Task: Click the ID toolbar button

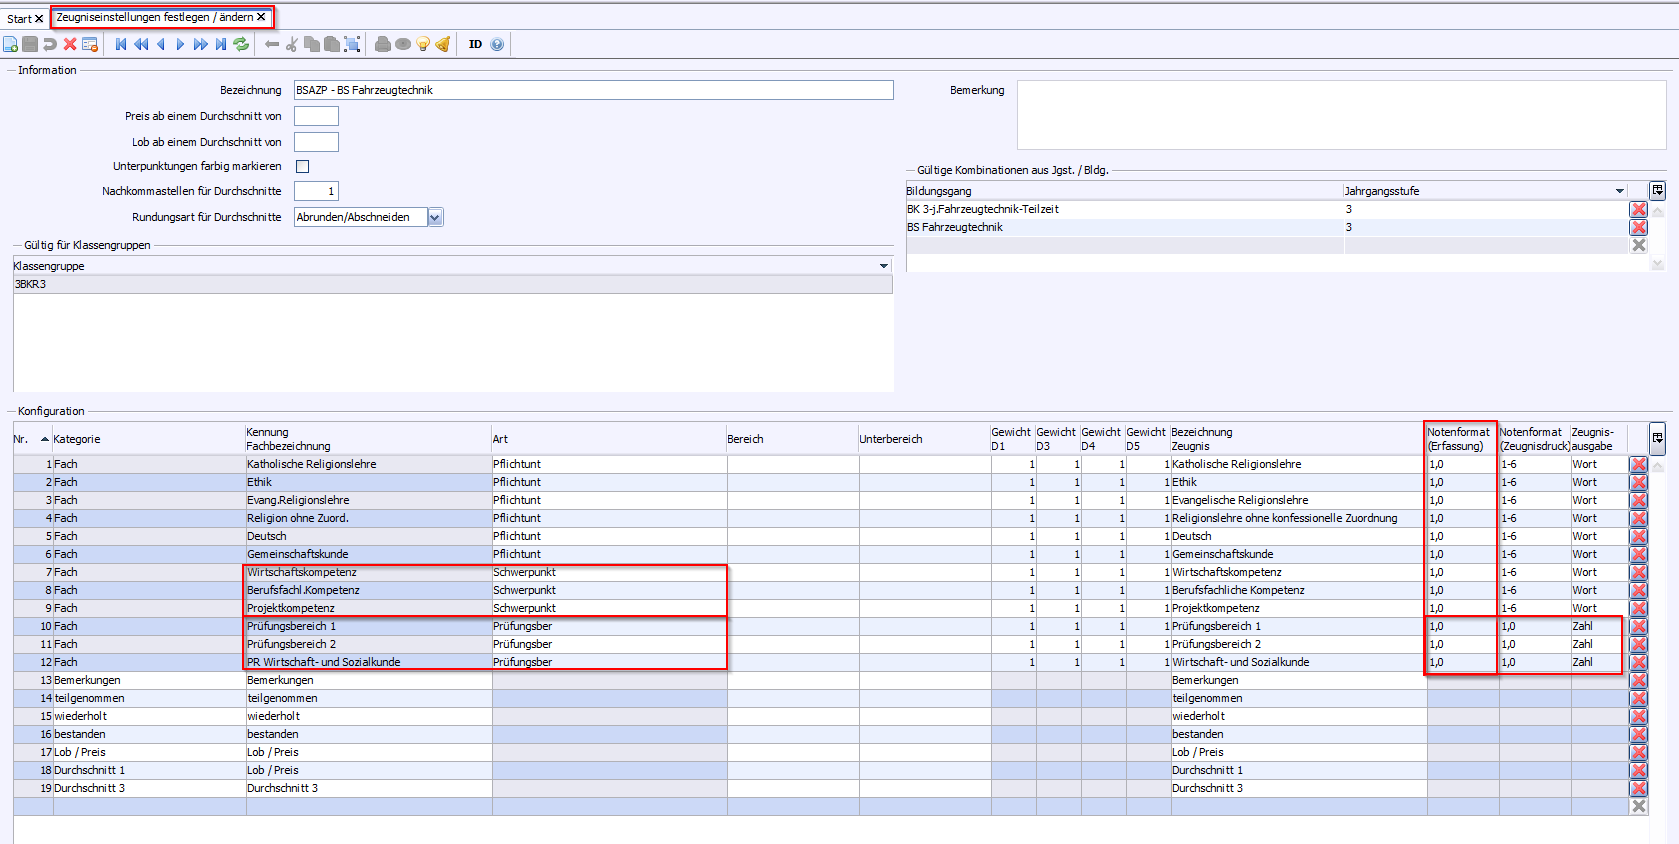Action: [x=475, y=44]
